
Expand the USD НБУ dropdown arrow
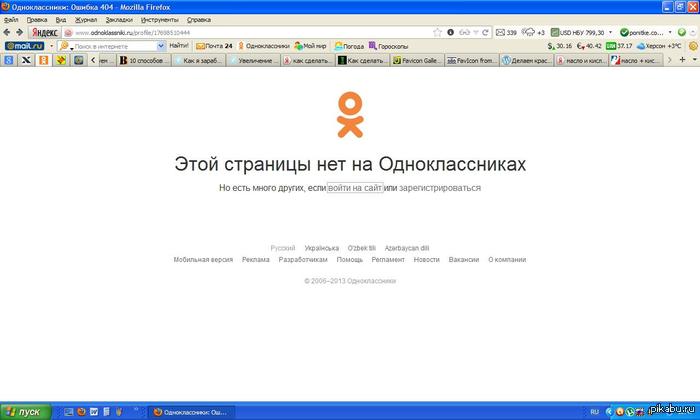(610, 32)
